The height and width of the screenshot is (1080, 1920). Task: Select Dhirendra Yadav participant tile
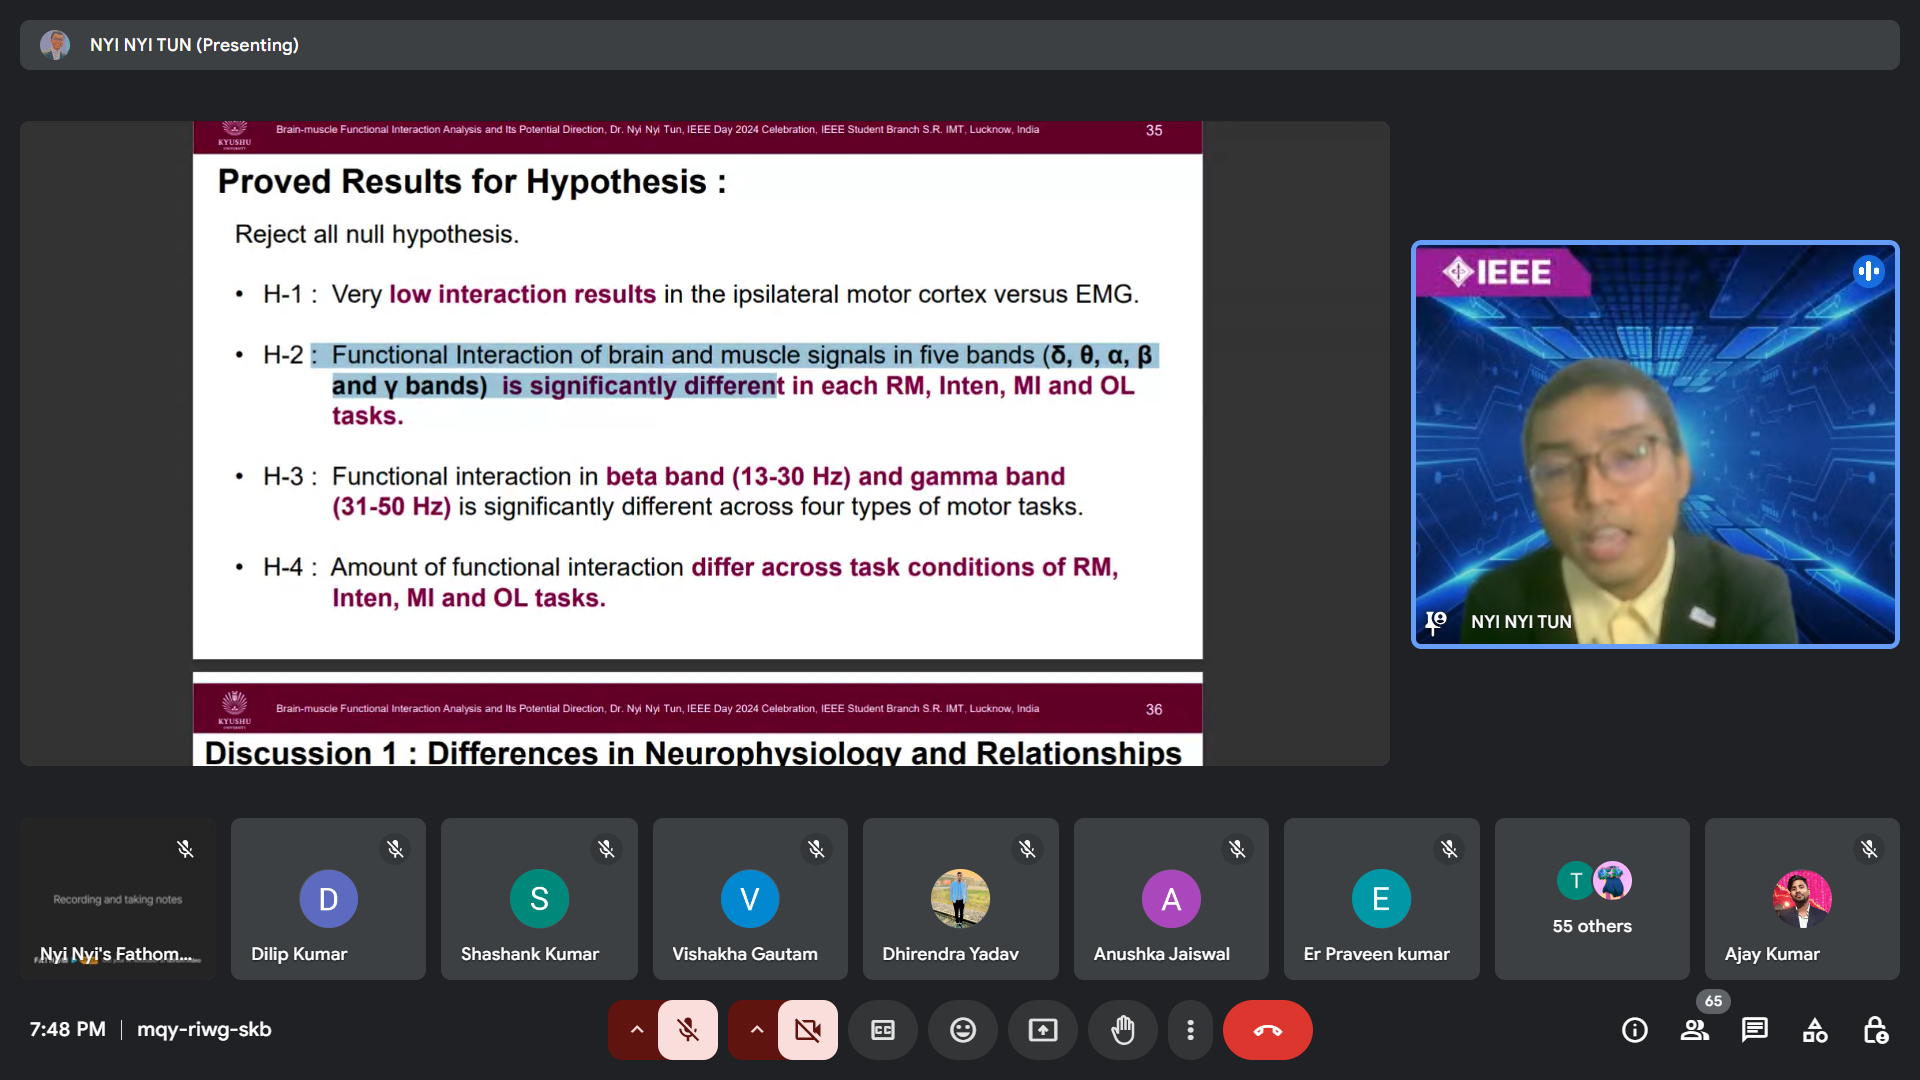point(960,898)
